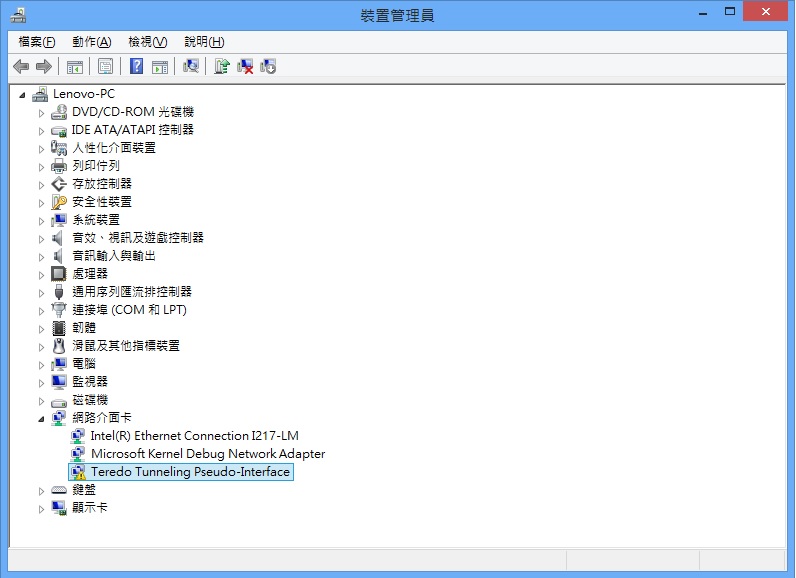This screenshot has height=578, width=796.
Task: Click the 鍵盤 keyboard icon
Action: point(59,490)
